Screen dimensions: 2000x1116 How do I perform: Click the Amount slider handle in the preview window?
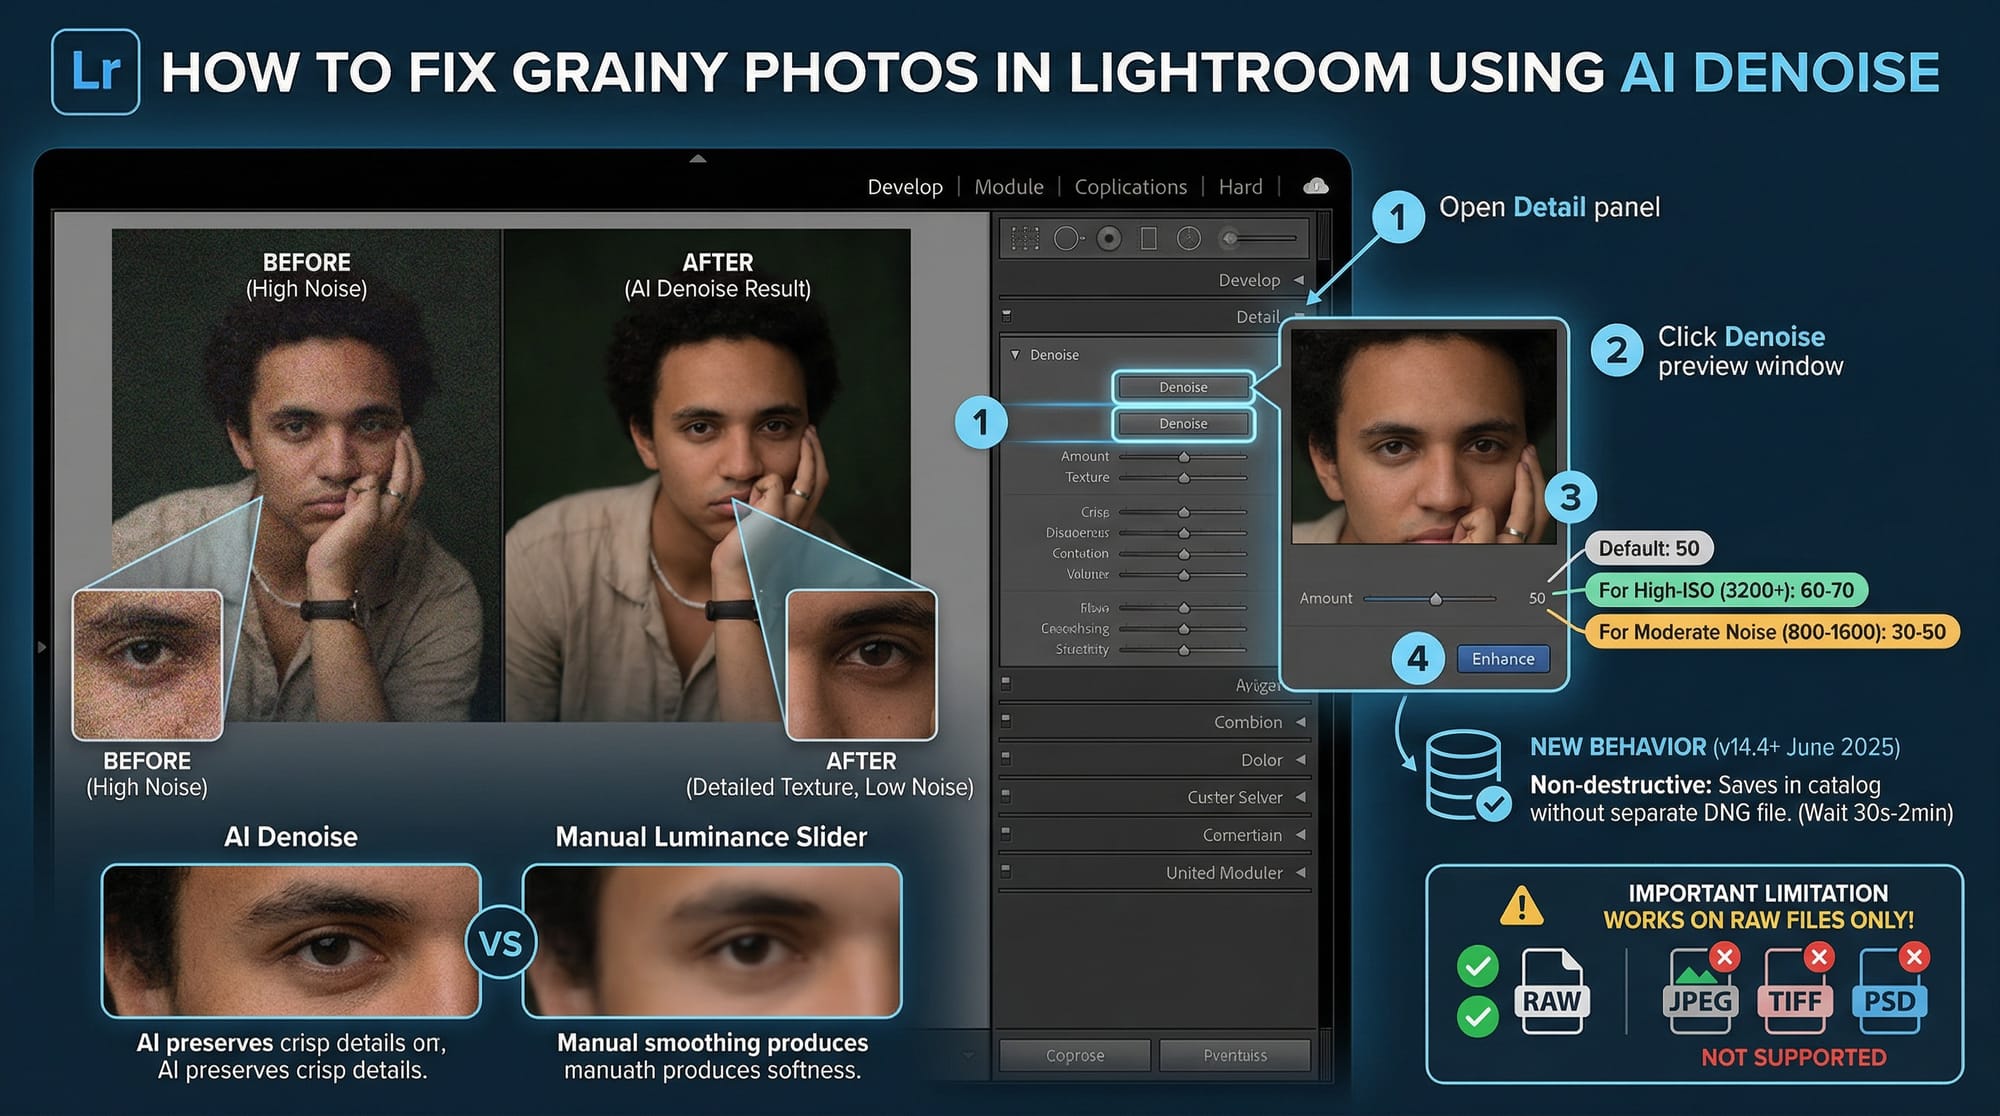click(x=1436, y=599)
